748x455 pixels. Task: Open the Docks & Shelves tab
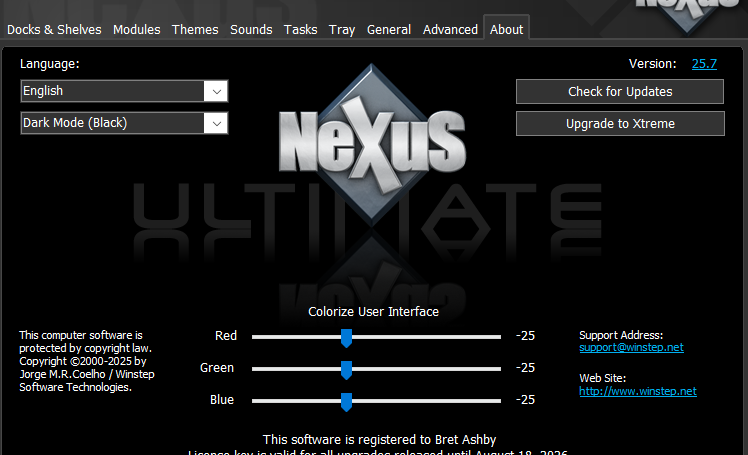coord(54,29)
